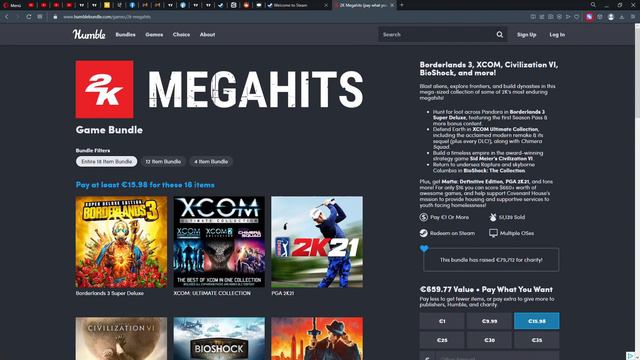Image resolution: width=640 pixels, height=360 pixels.
Task: Click the blue heart charity icon
Action: pyautogui.click(x=424, y=248)
